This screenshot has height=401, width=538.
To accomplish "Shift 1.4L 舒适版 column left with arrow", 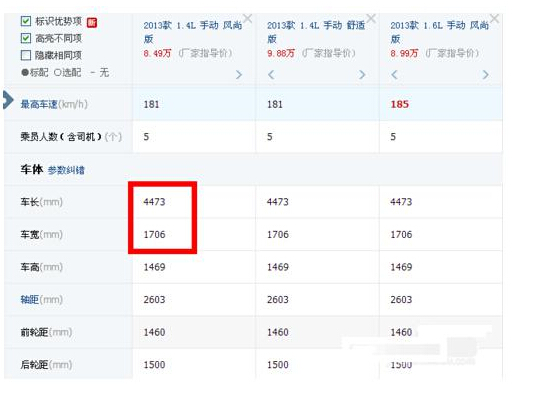I will 271,74.
